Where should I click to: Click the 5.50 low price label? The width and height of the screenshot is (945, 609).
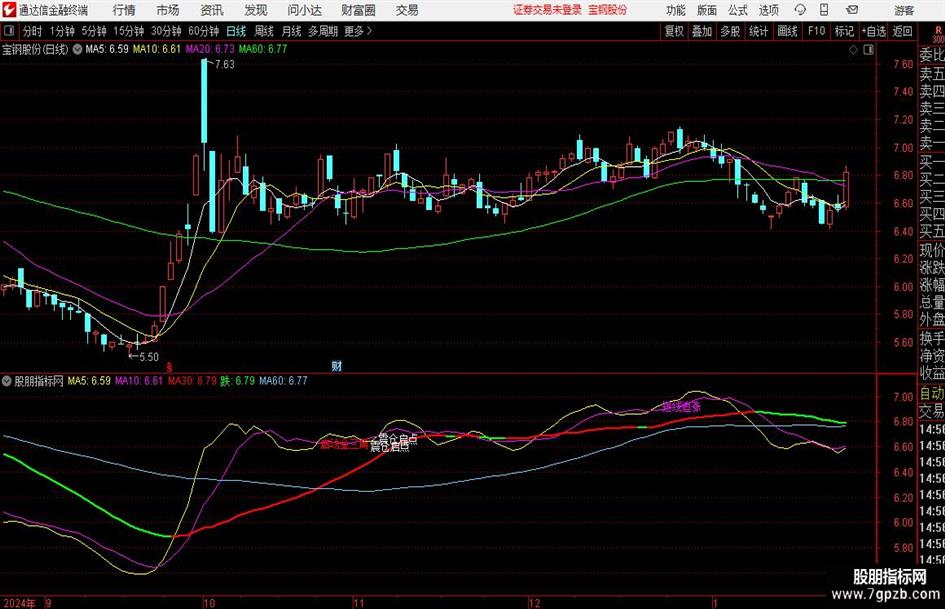(148, 357)
